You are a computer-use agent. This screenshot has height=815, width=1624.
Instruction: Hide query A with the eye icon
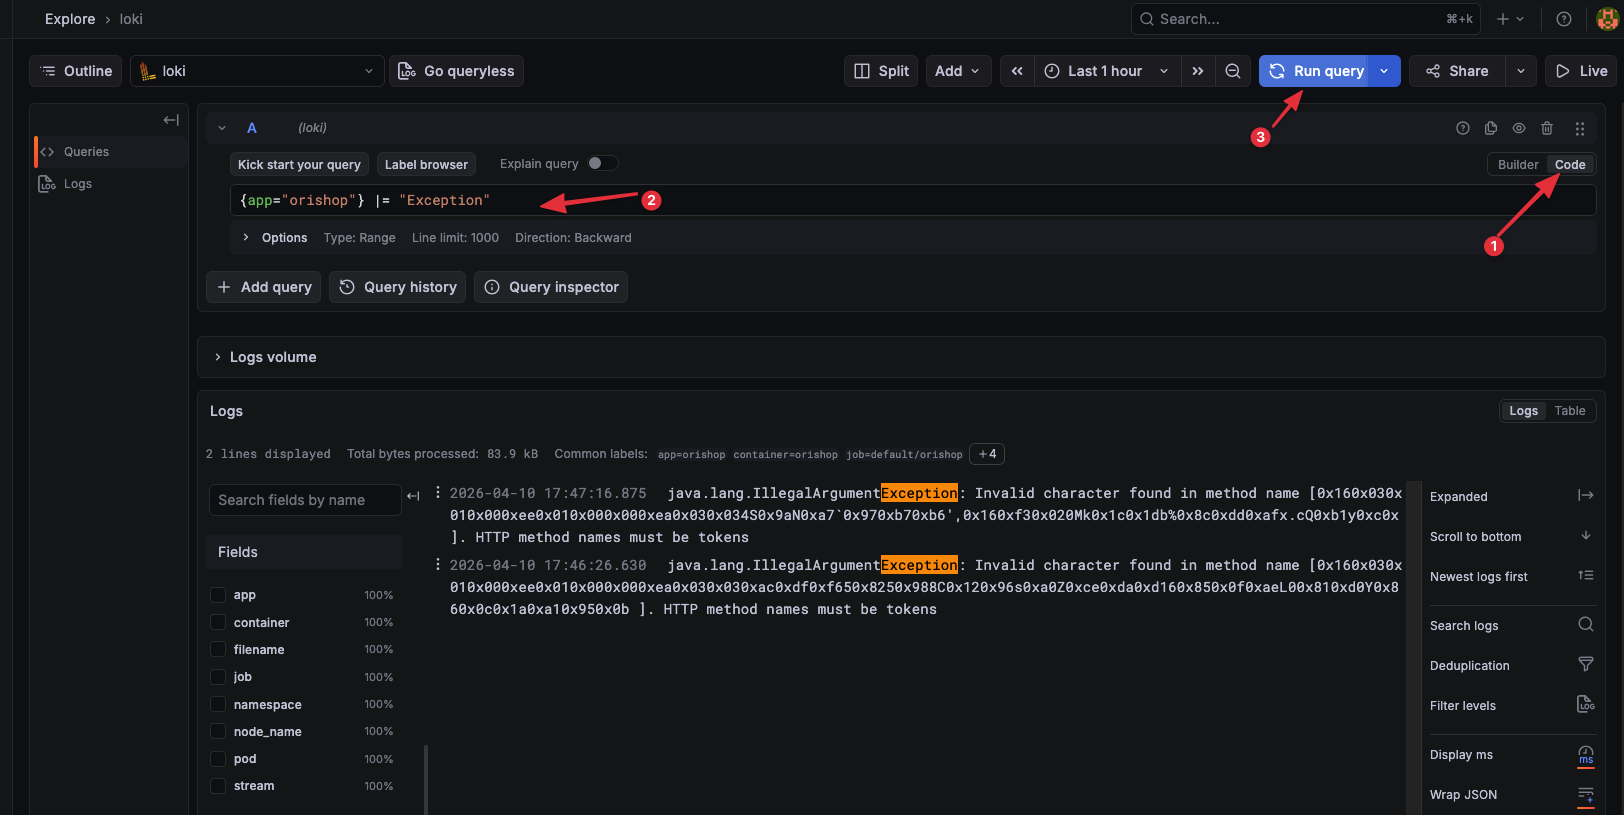pos(1519,128)
